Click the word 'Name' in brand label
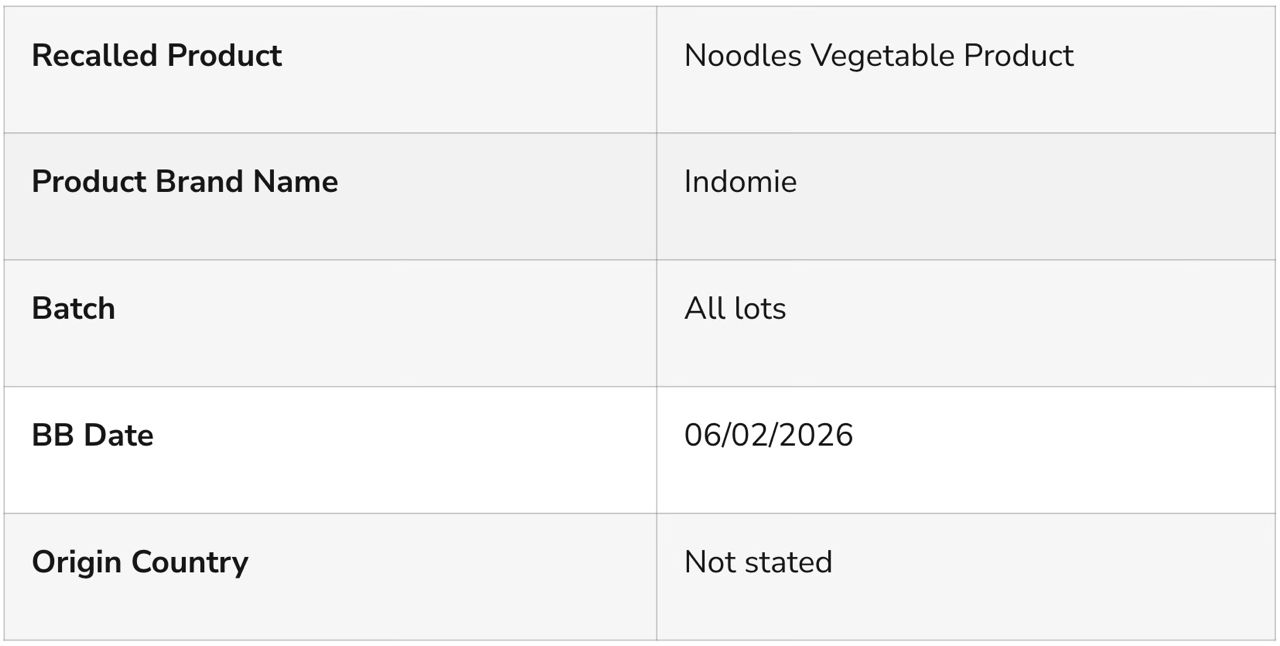 pyautogui.click(x=295, y=182)
